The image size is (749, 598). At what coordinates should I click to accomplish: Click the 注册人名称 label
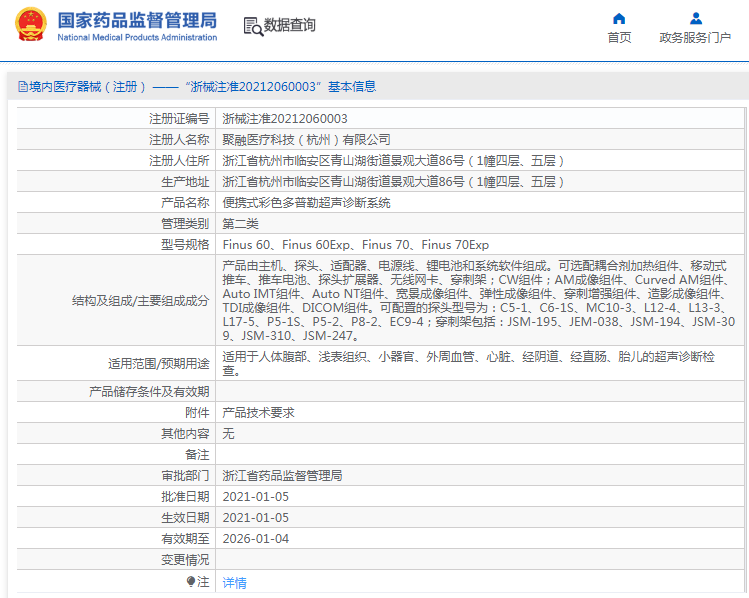[179, 139]
